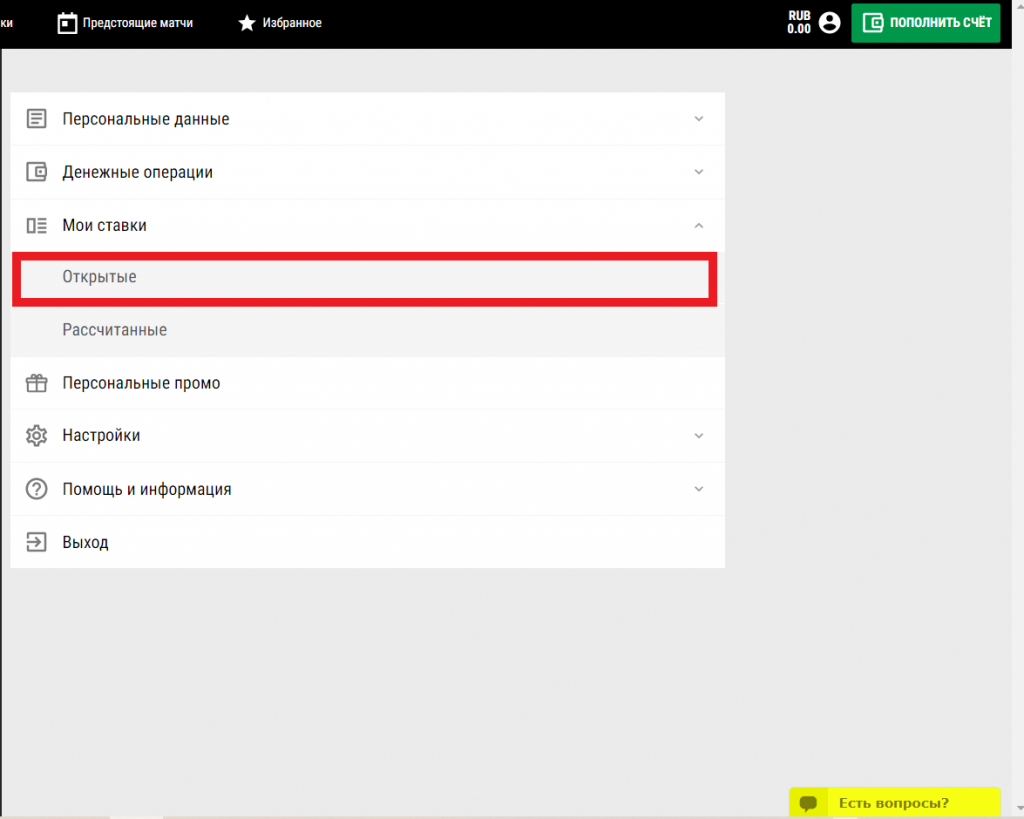Click the chat bubble icon
The height and width of the screenshot is (819, 1024).
(808, 803)
